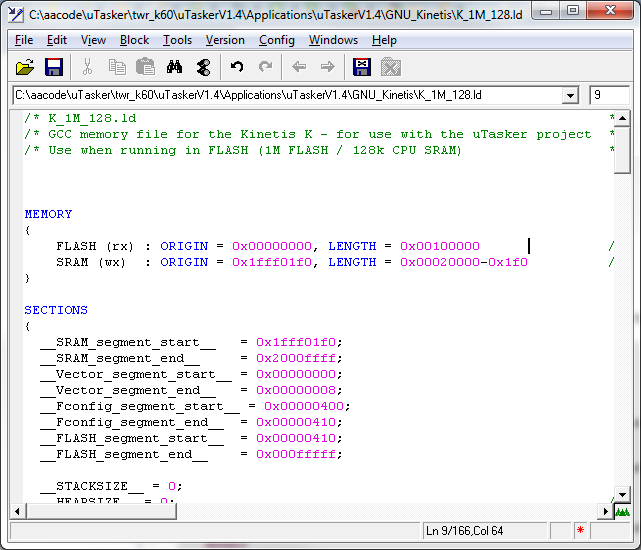
Task: Click the horizontal scrollbar right arrow
Action: [x=606, y=511]
